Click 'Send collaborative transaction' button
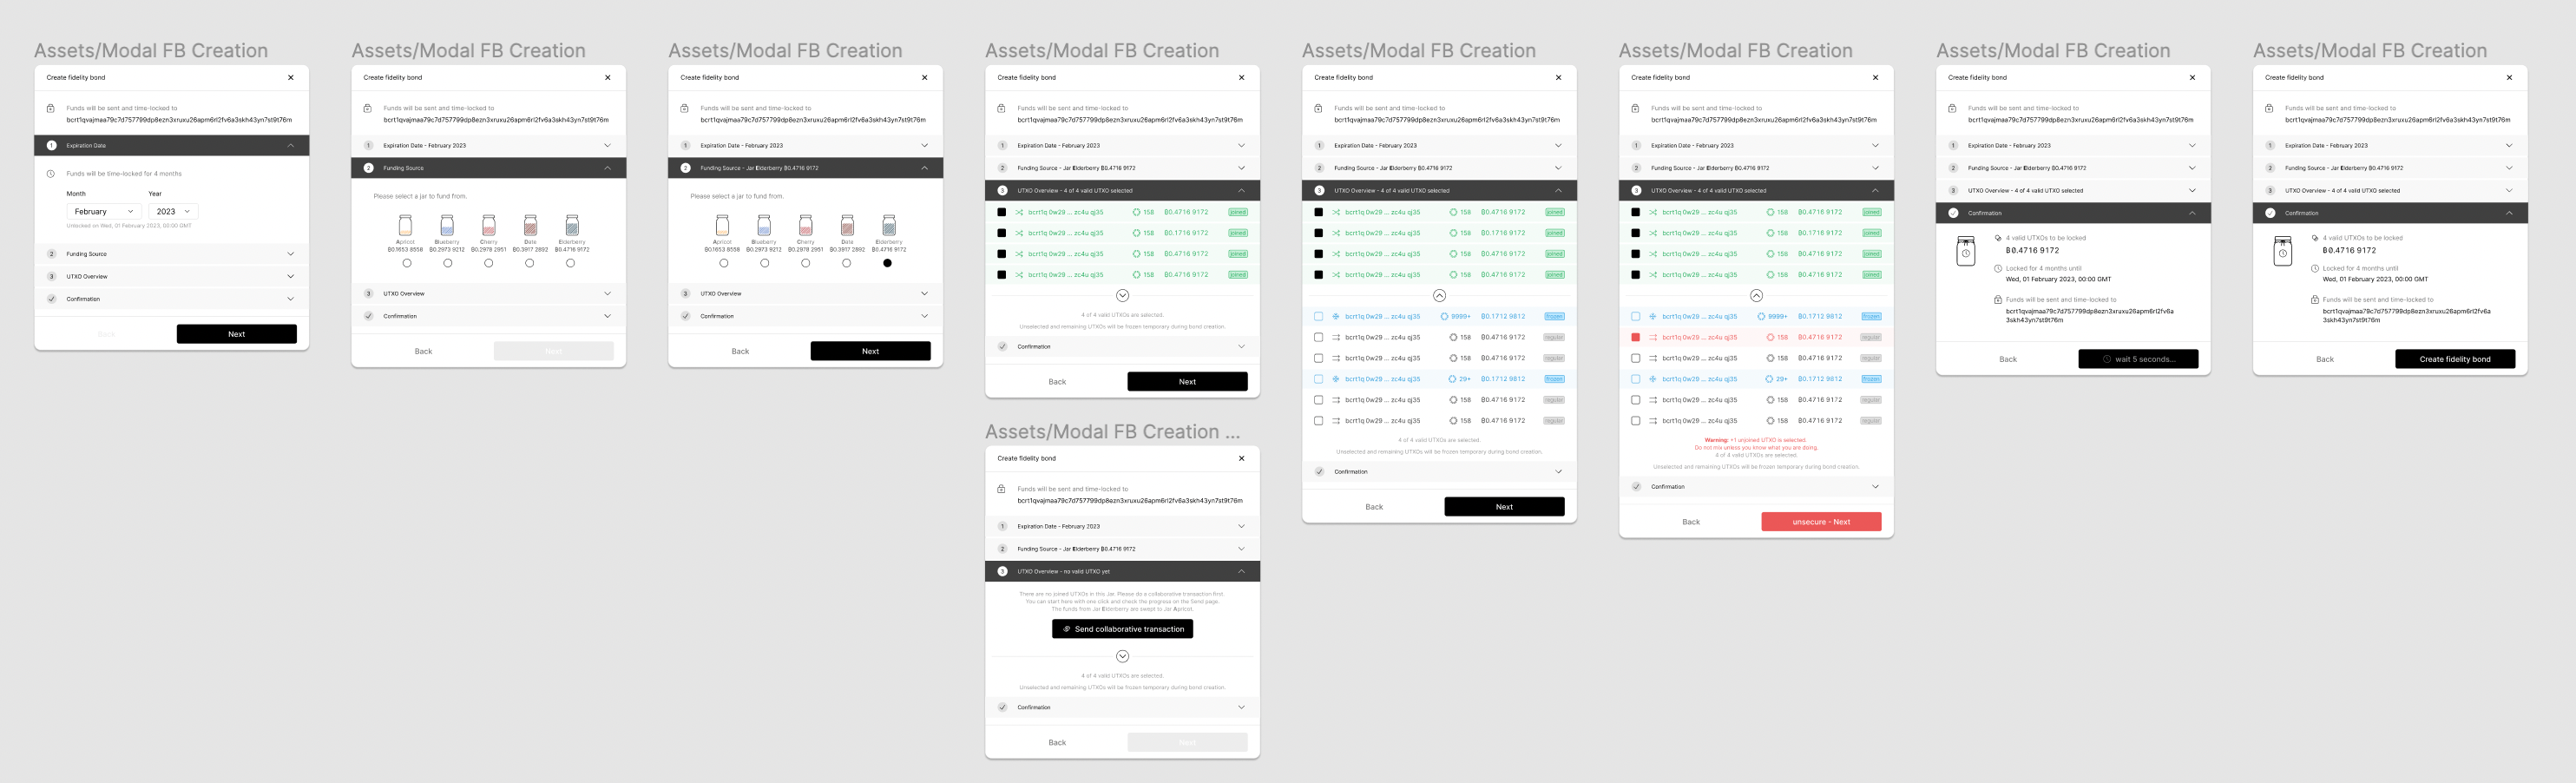 1122,629
